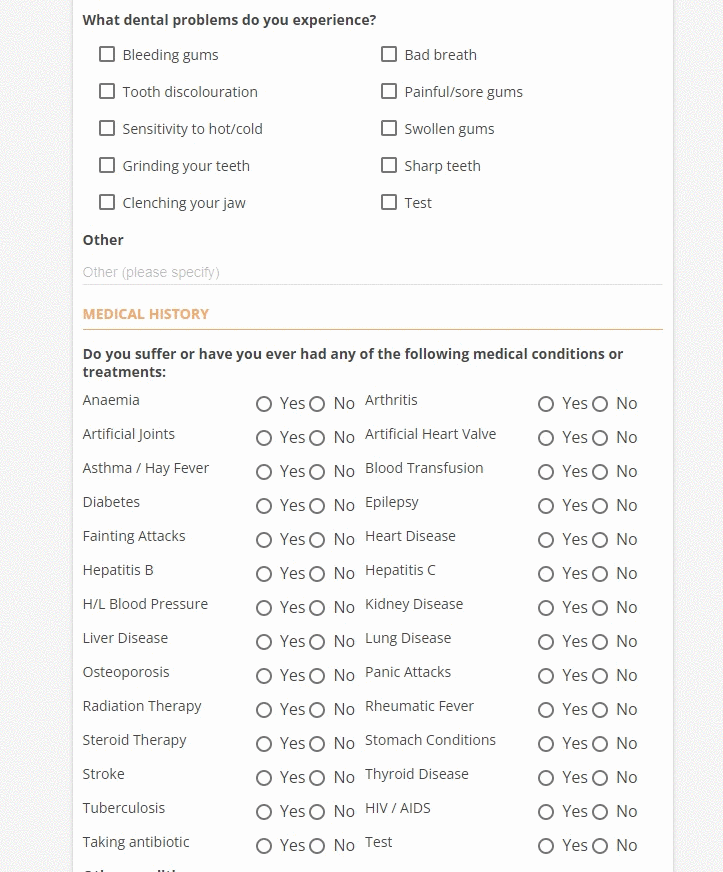
Task: Select Grinding your teeth
Action: pos(107,165)
